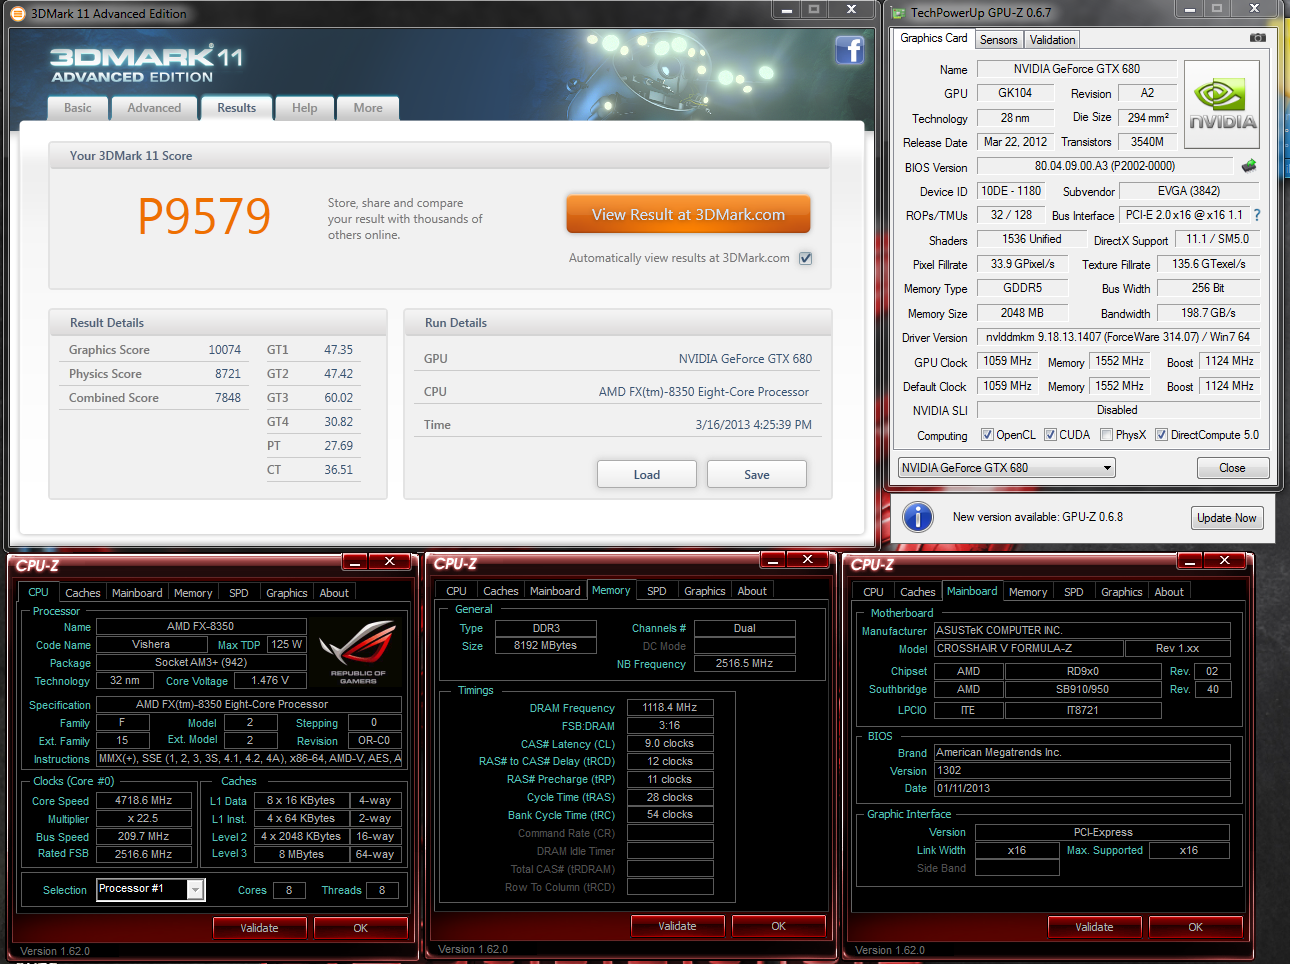1290x964 pixels.
Task: Click the Physics Score value 8721
Action: pyautogui.click(x=228, y=374)
